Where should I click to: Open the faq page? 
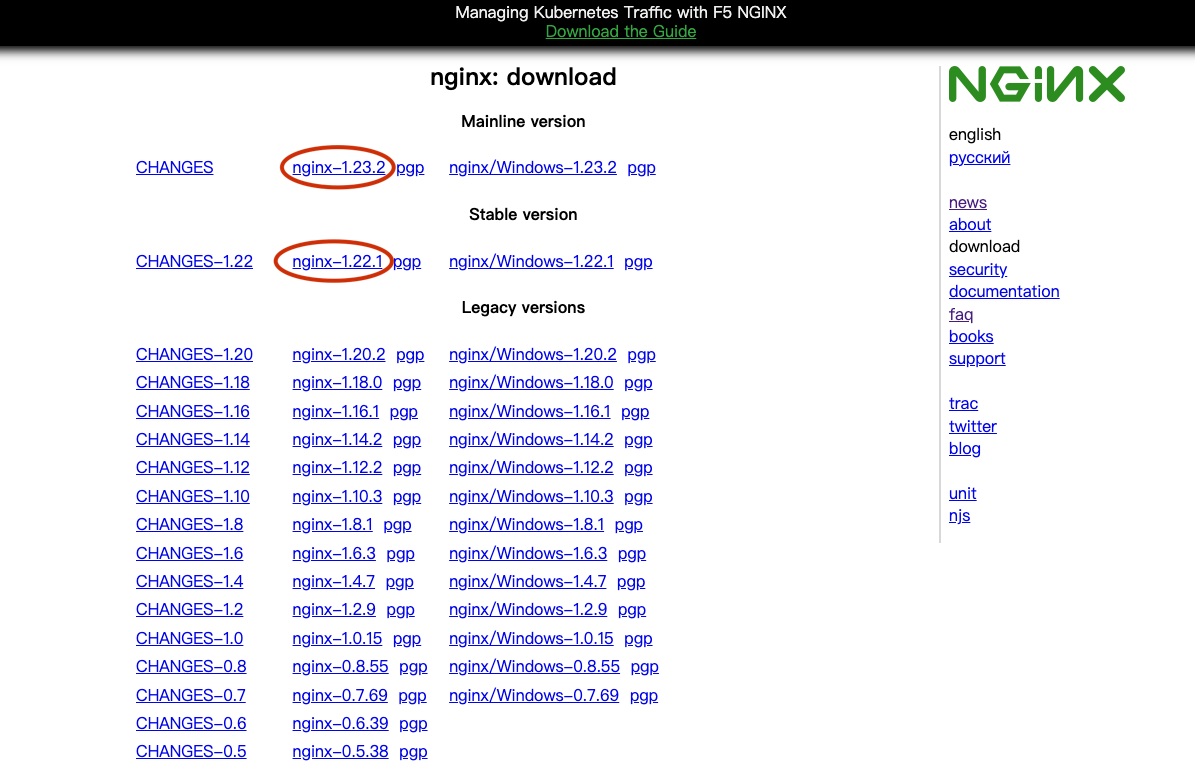(961, 315)
